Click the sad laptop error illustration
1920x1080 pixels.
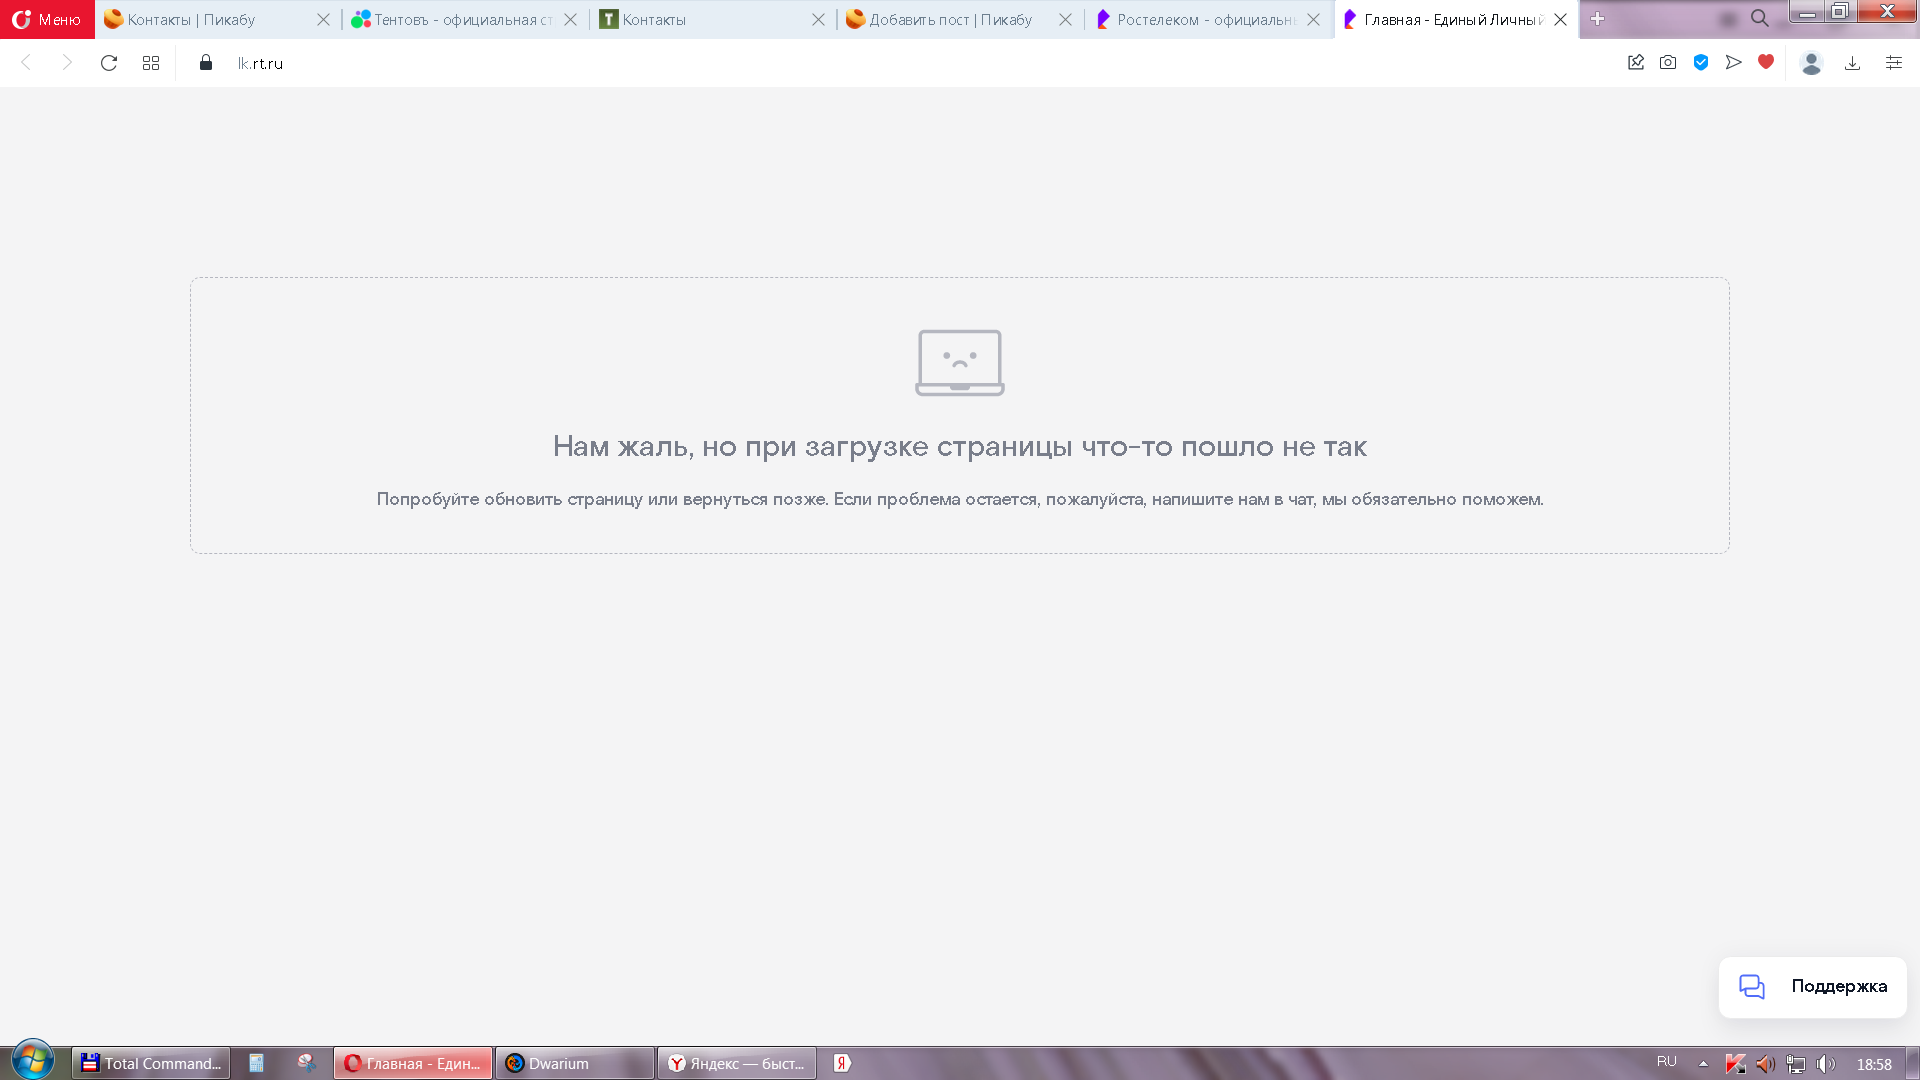click(960, 363)
